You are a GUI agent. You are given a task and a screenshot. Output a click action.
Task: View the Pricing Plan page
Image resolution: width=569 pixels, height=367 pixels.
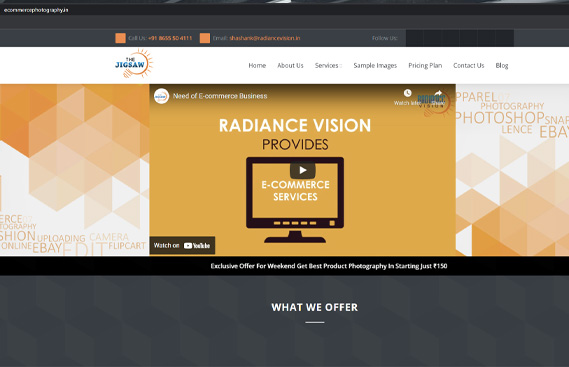[x=425, y=66]
